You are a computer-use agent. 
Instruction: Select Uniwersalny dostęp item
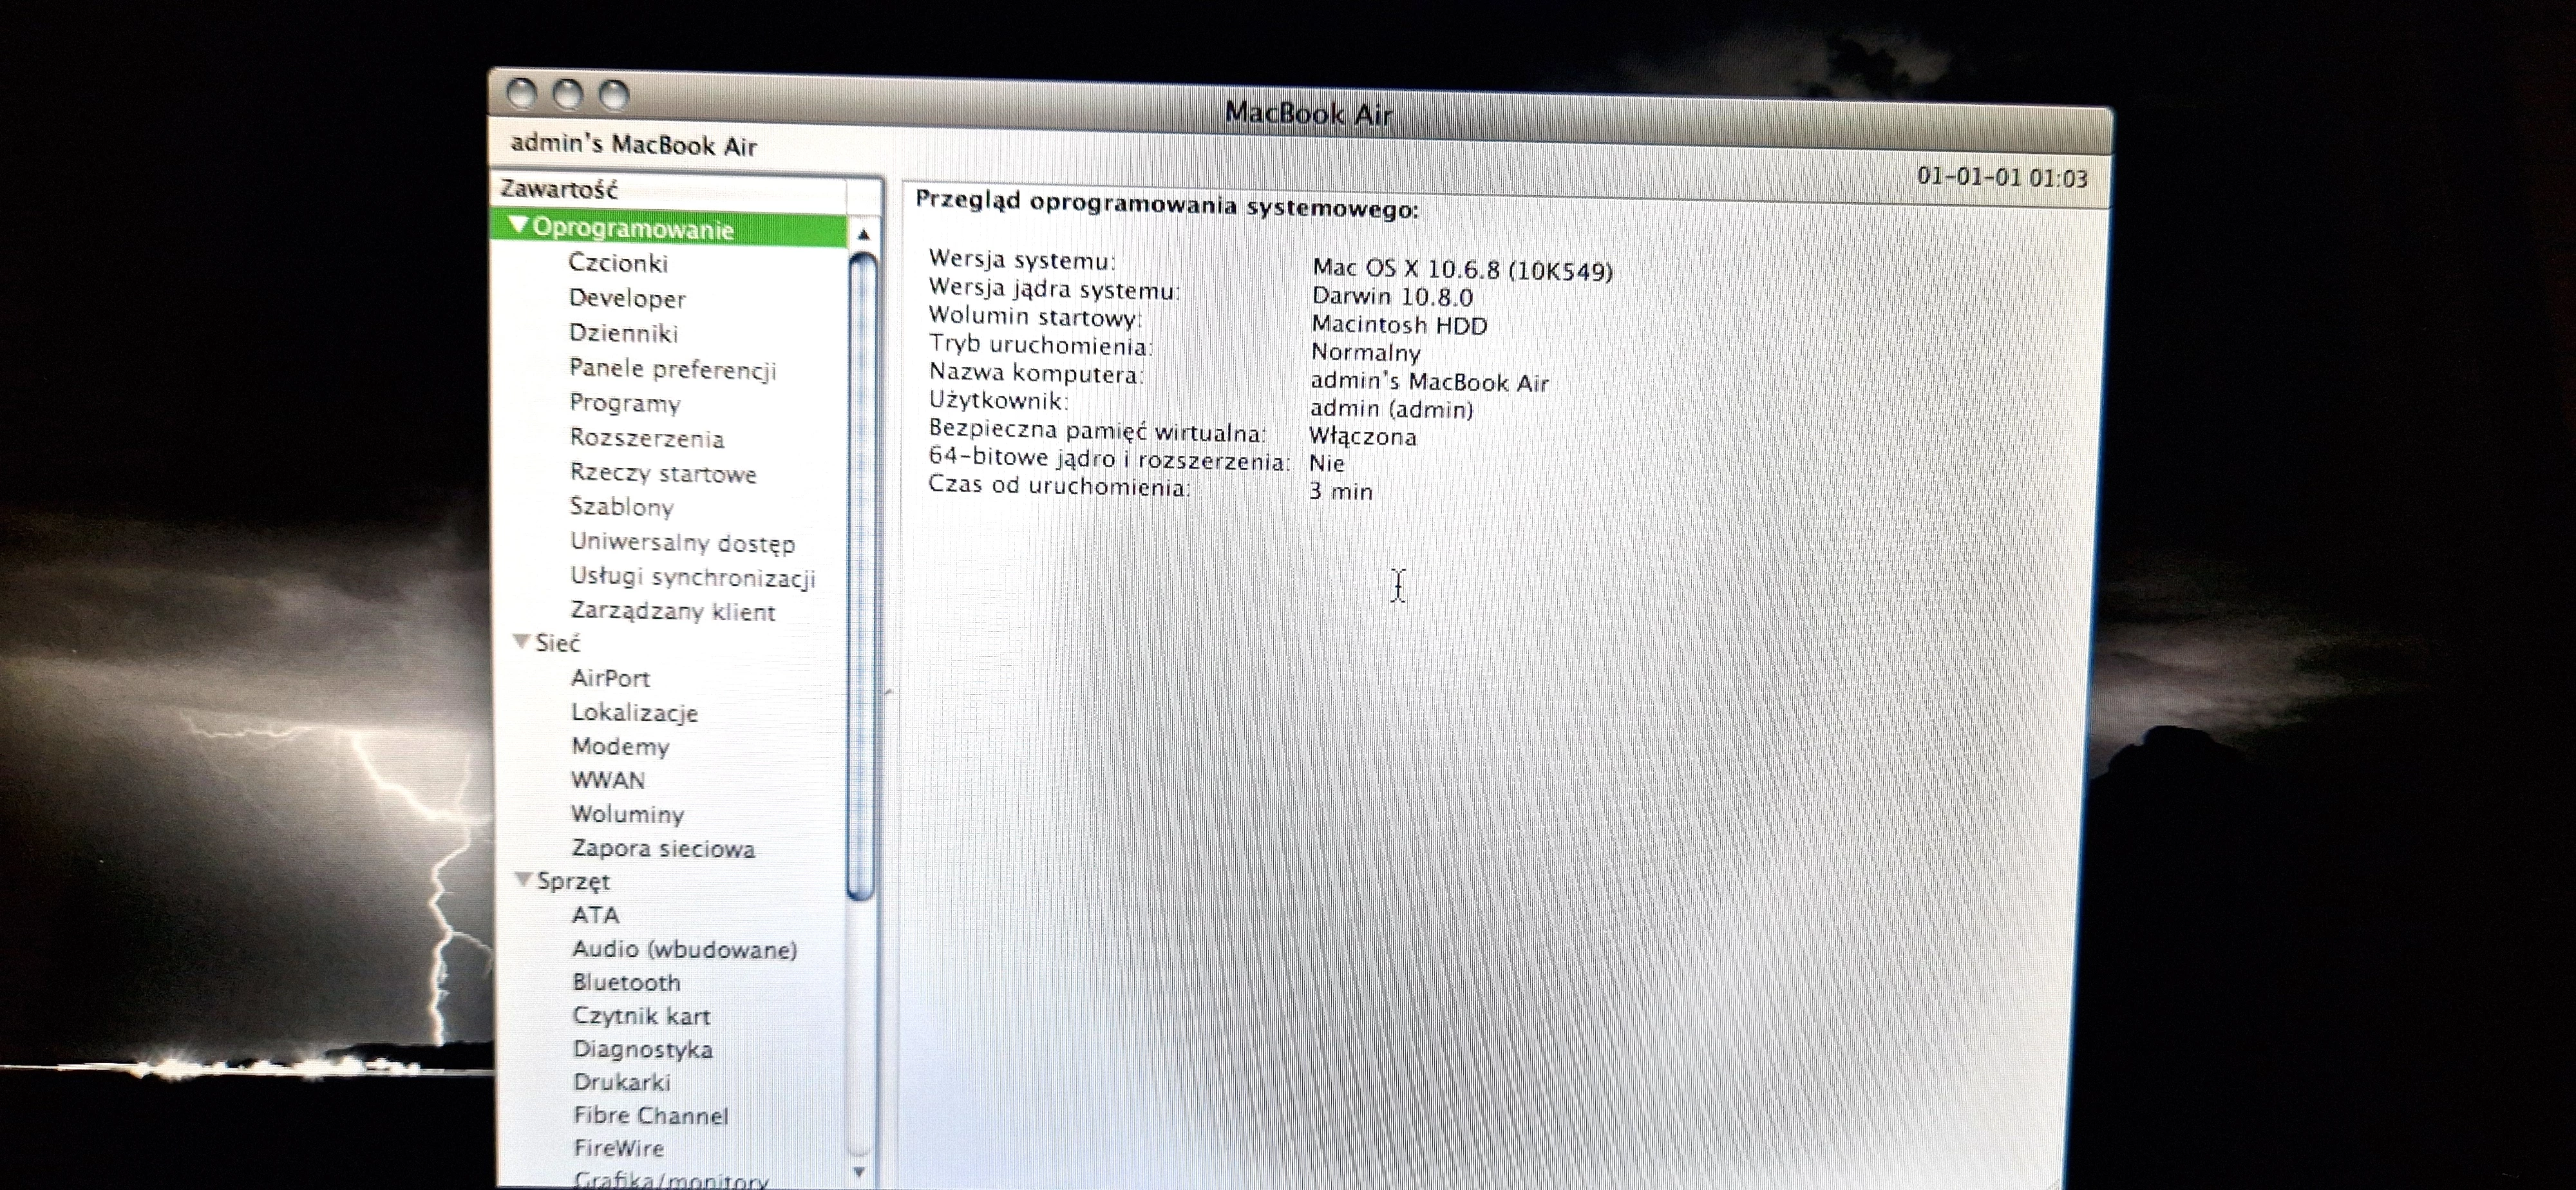(x=683, y=543)
